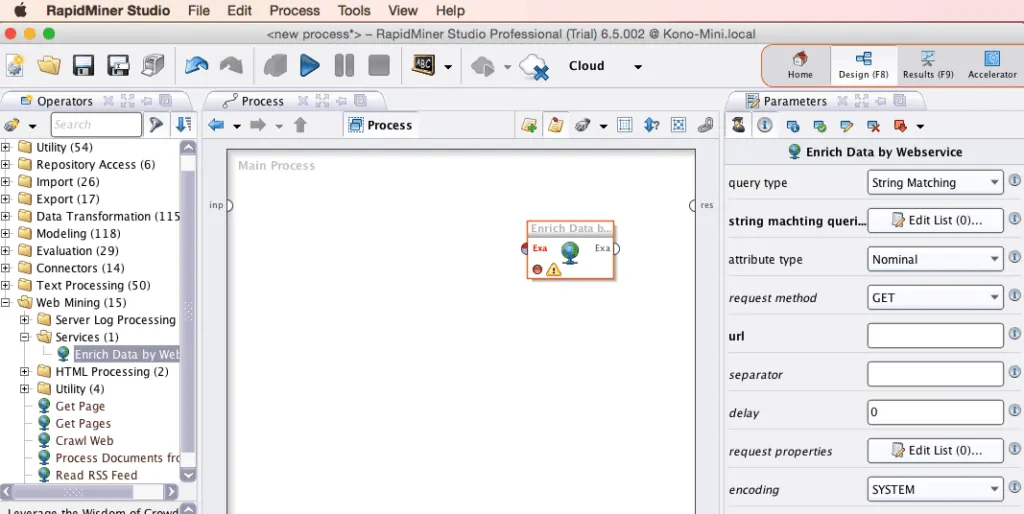
Task: Click the delay value field
Action: [935, 413]
